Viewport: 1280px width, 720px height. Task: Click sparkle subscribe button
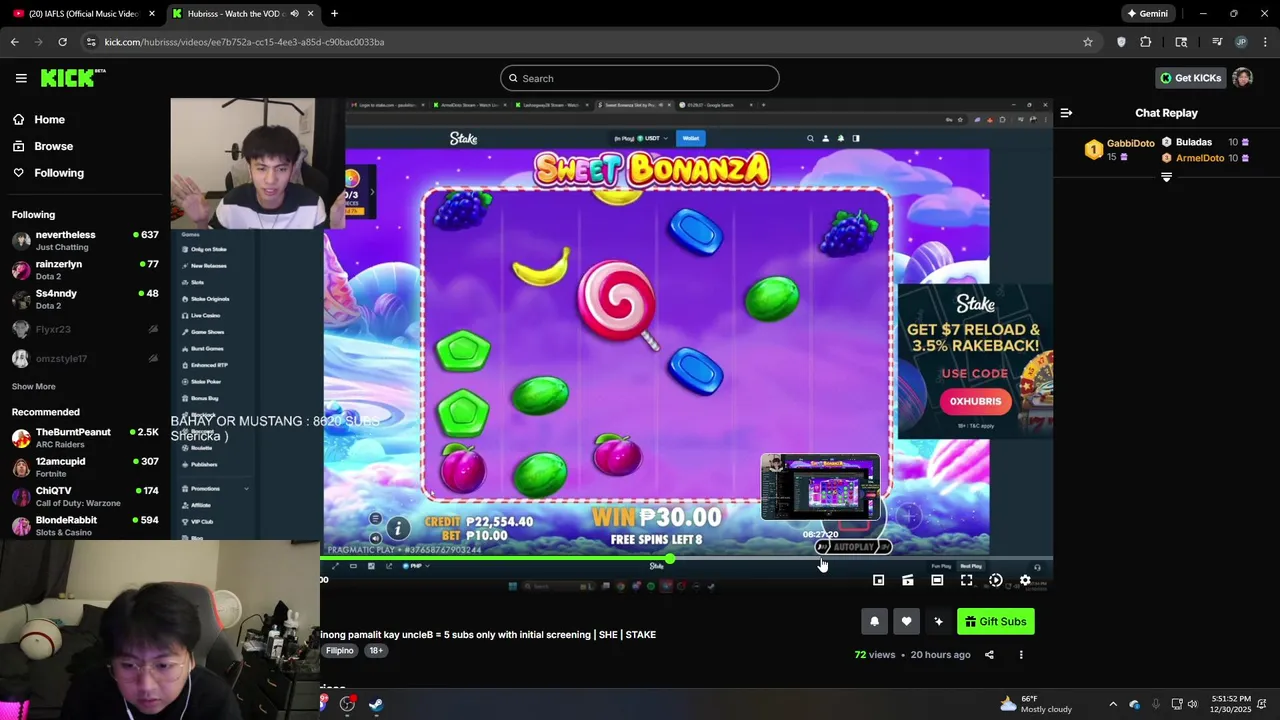point(938,622)
